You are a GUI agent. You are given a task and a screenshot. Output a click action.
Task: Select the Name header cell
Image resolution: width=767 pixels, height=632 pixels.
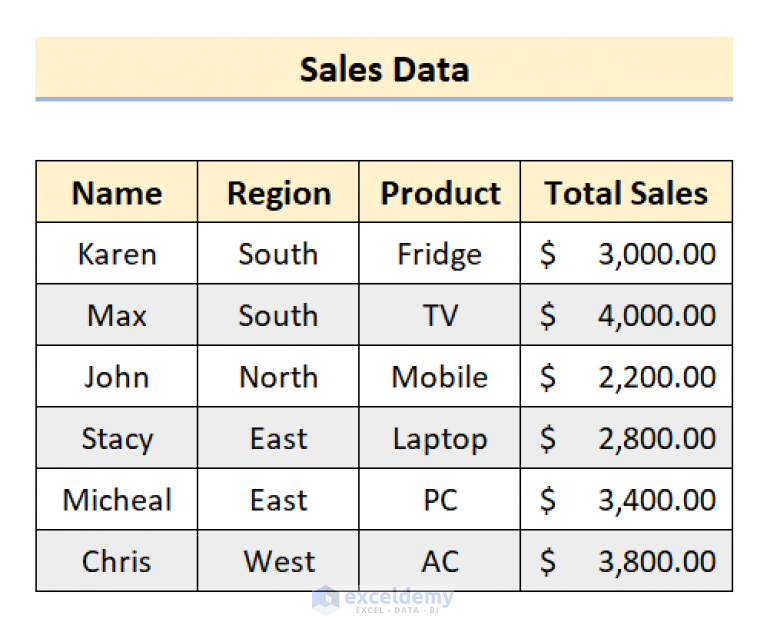[117, 192]
